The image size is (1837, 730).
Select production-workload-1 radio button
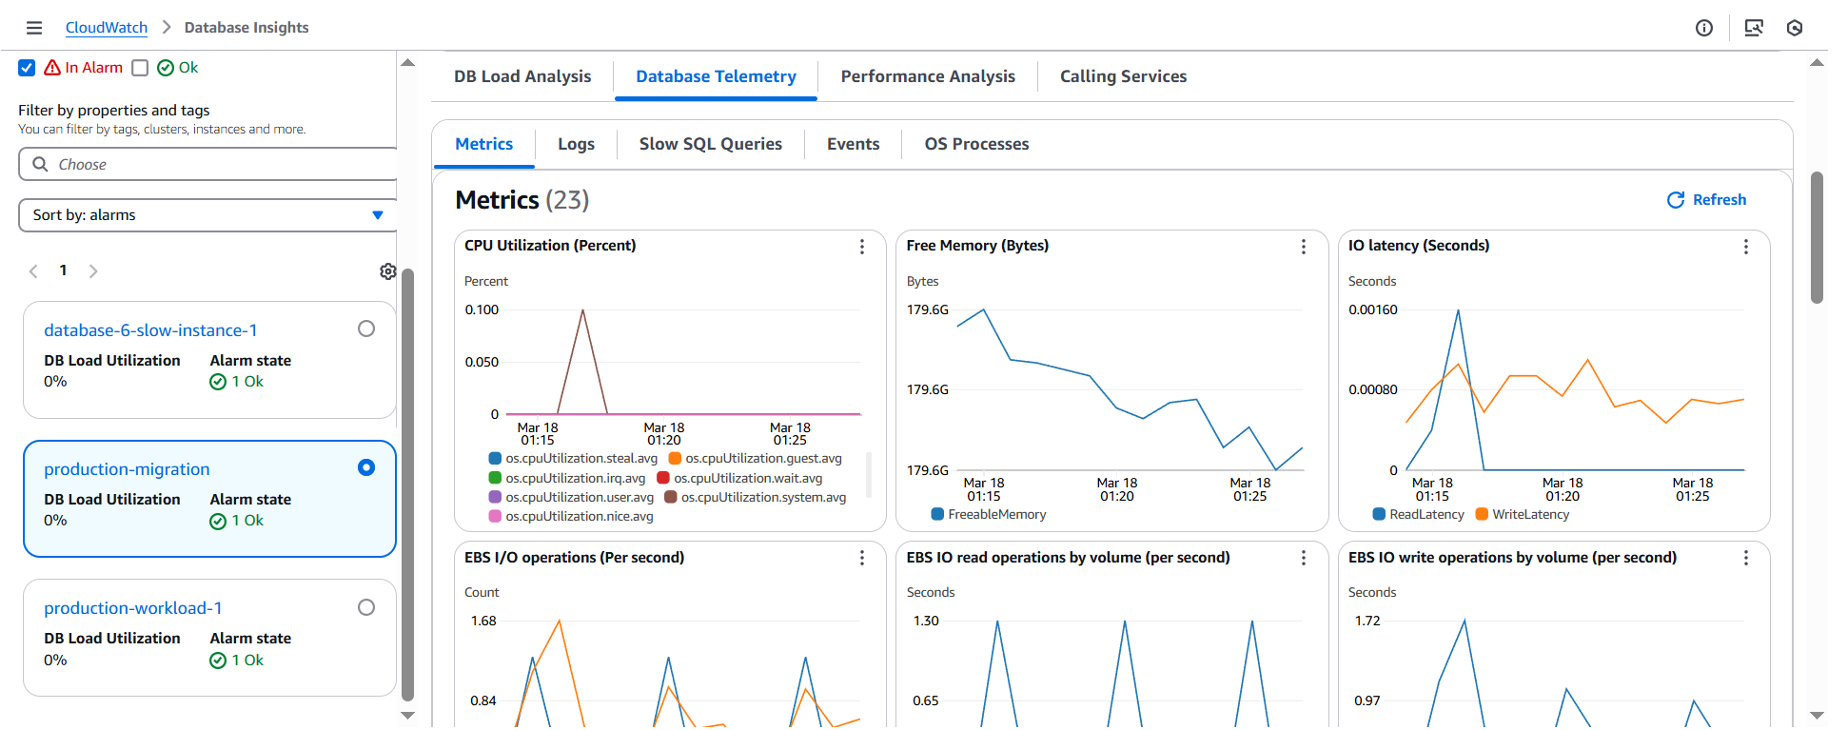(x=366, y=607)
